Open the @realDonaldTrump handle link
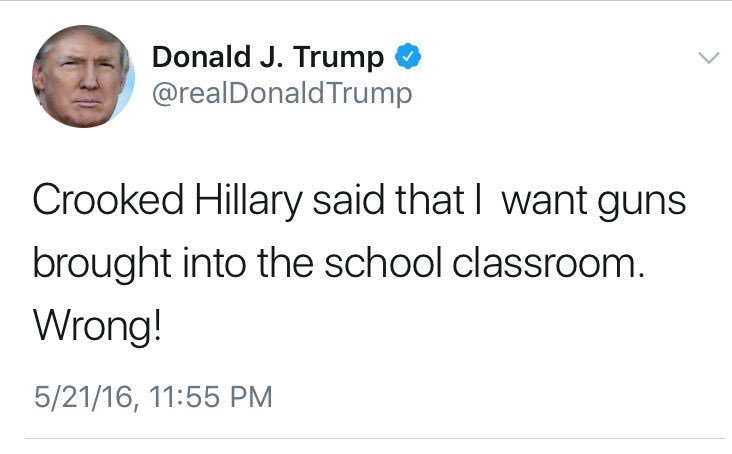 (282, 94)
